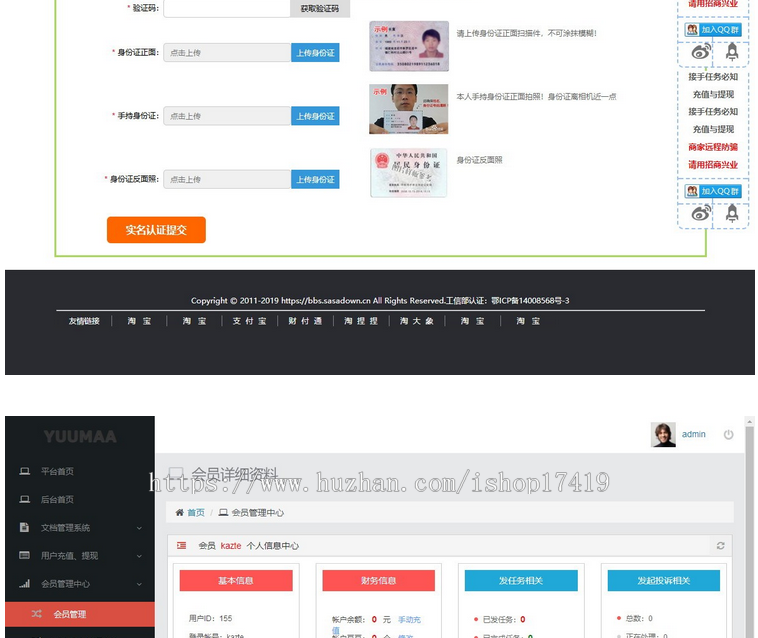Click the admin username link
Image resolution: width=758 pixels, height=638 pixels.
coord(693,434)
